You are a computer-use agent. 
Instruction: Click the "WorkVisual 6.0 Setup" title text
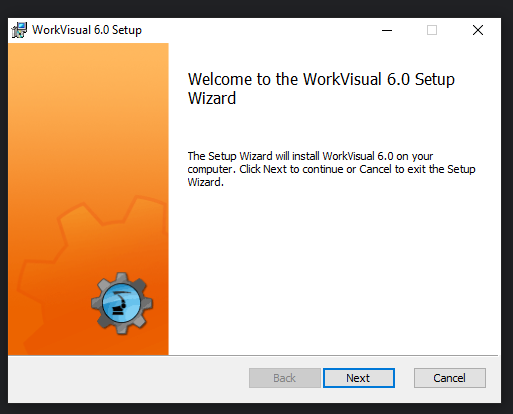(x=87, y=30)
